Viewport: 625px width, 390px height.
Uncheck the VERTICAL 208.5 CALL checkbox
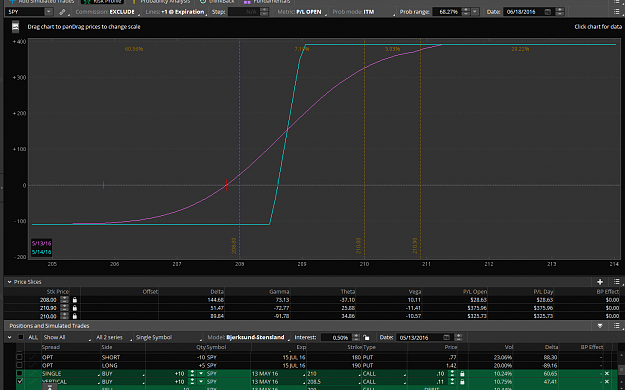19,382
